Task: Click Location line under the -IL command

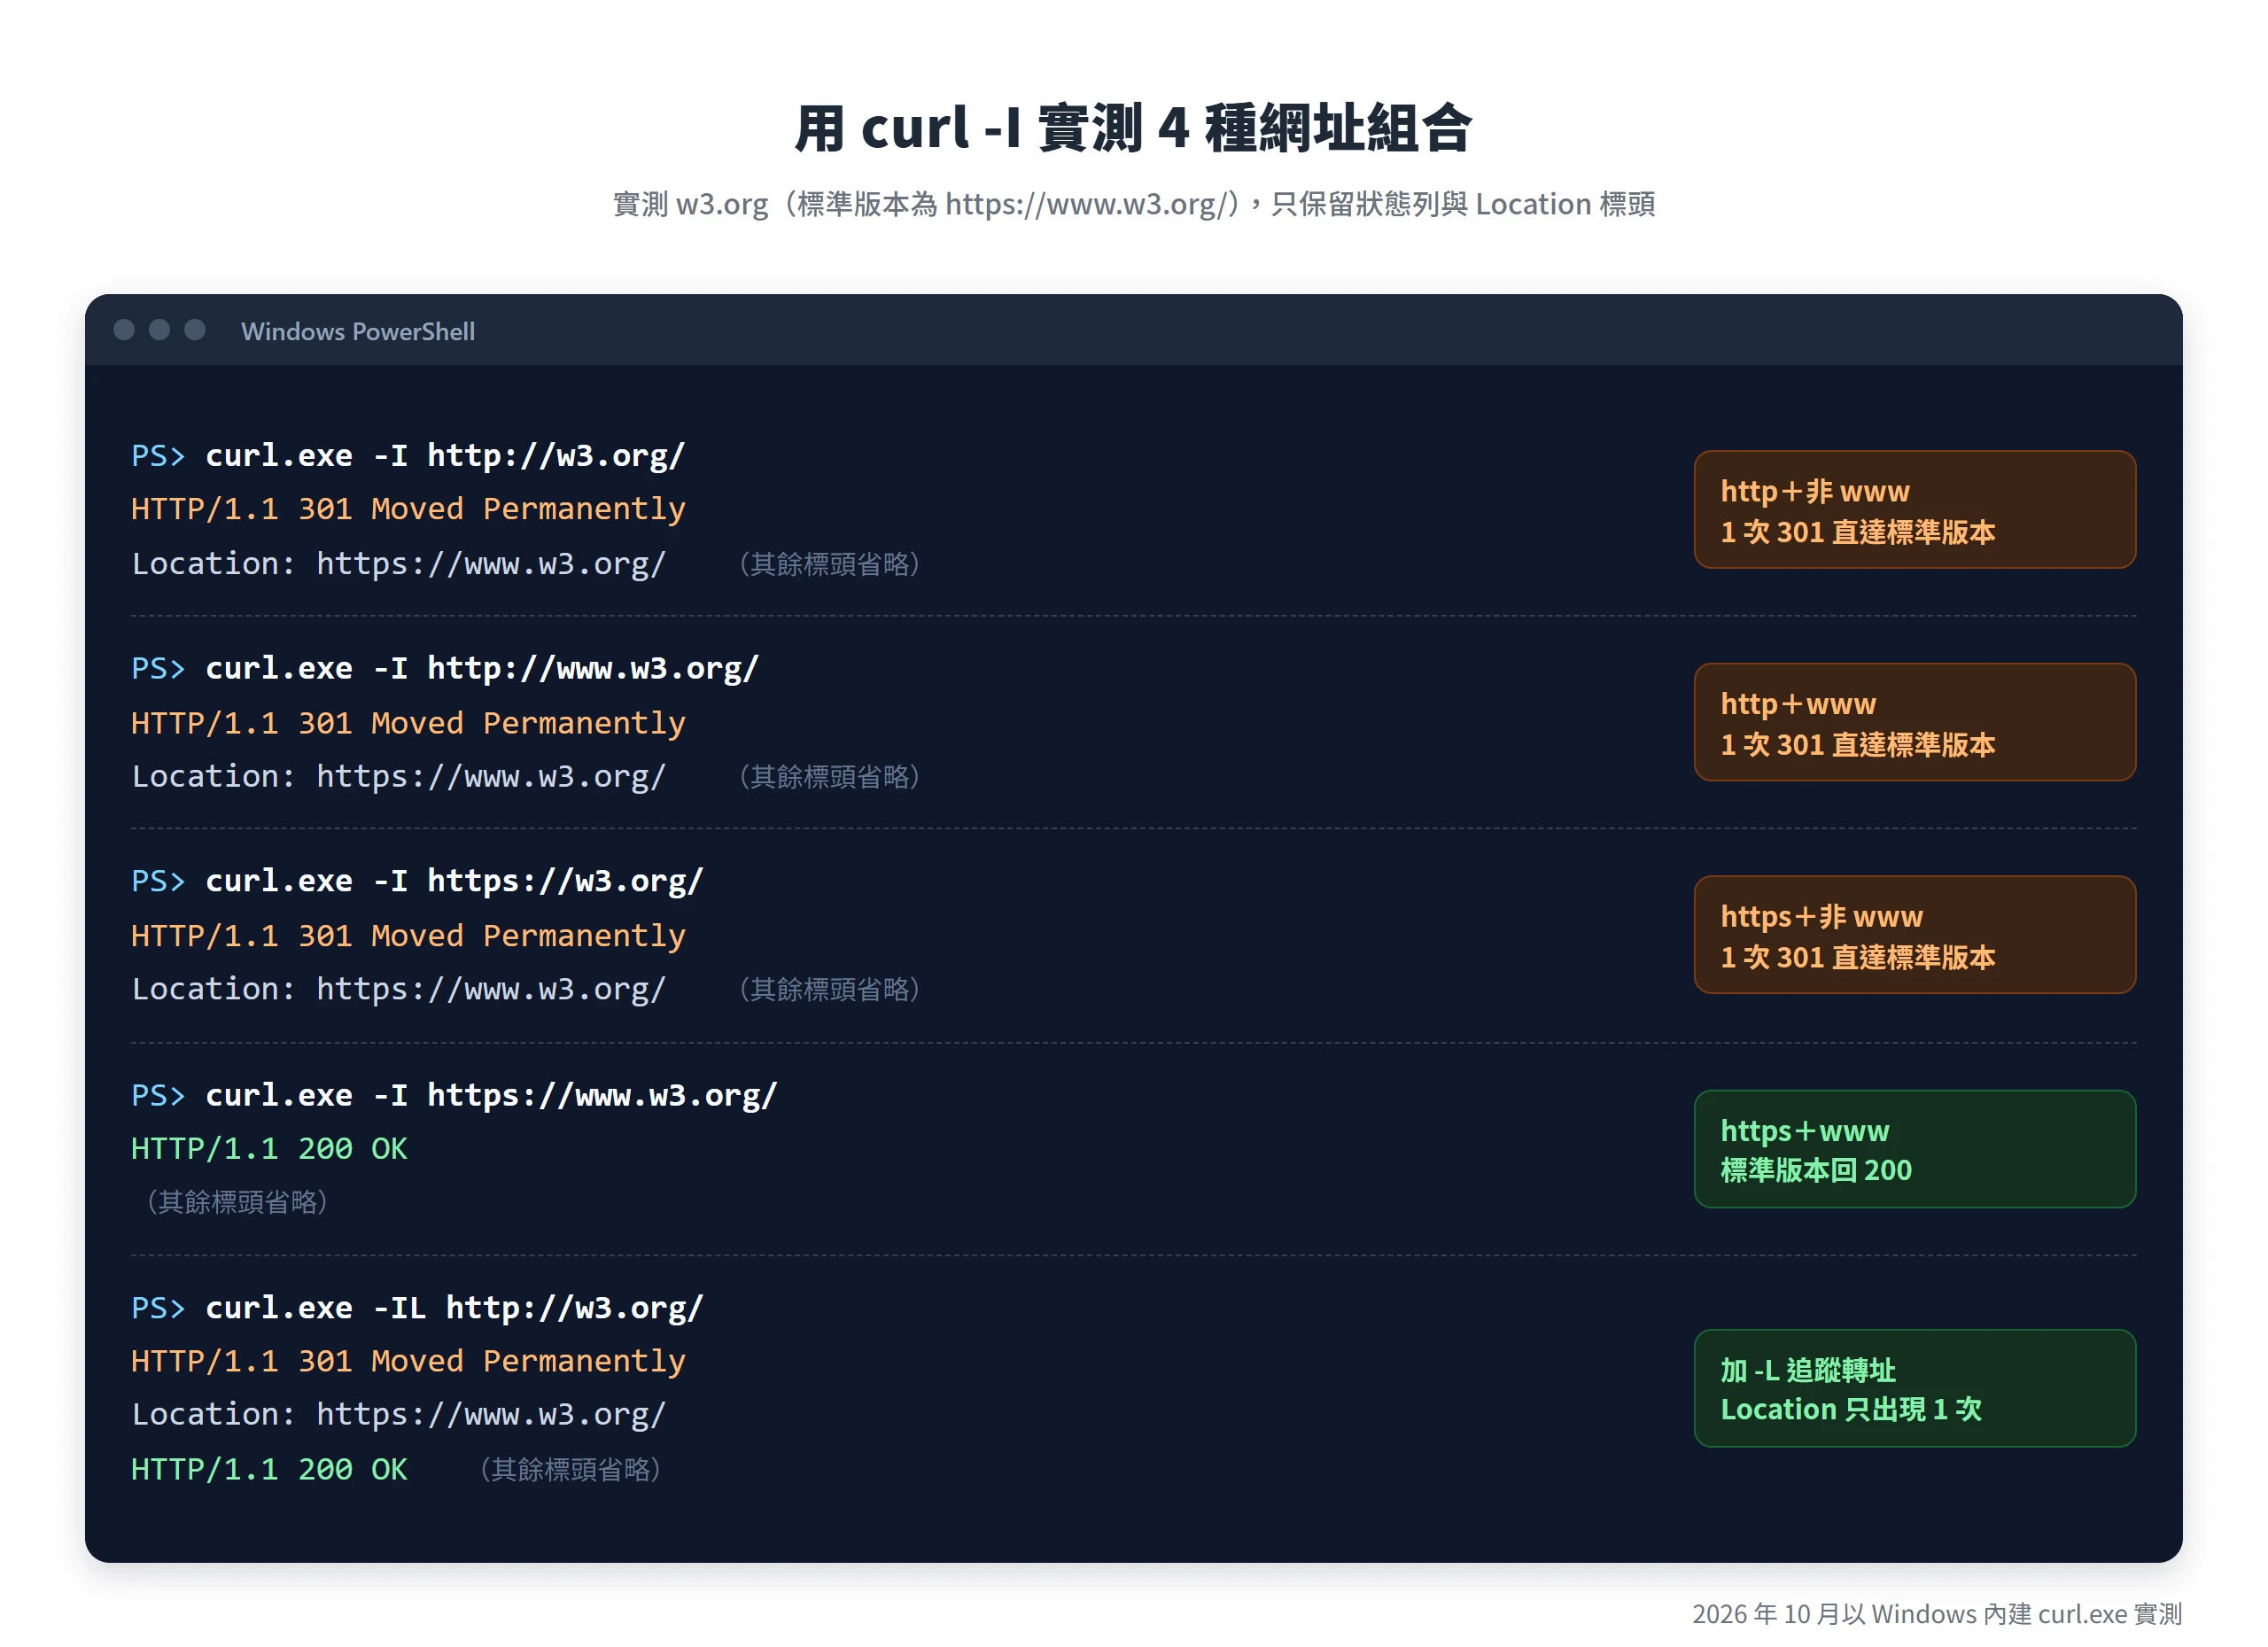Action: (399, 1415)
